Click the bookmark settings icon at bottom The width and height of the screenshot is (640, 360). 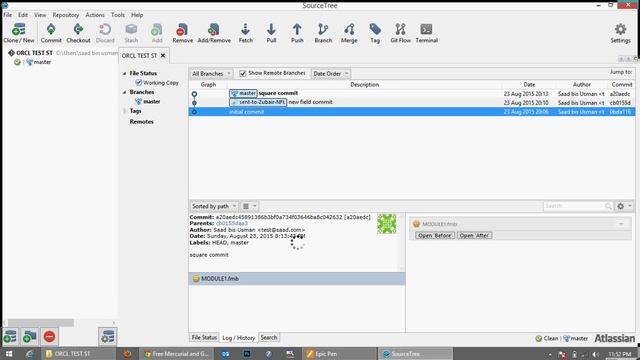click(108, 337)
